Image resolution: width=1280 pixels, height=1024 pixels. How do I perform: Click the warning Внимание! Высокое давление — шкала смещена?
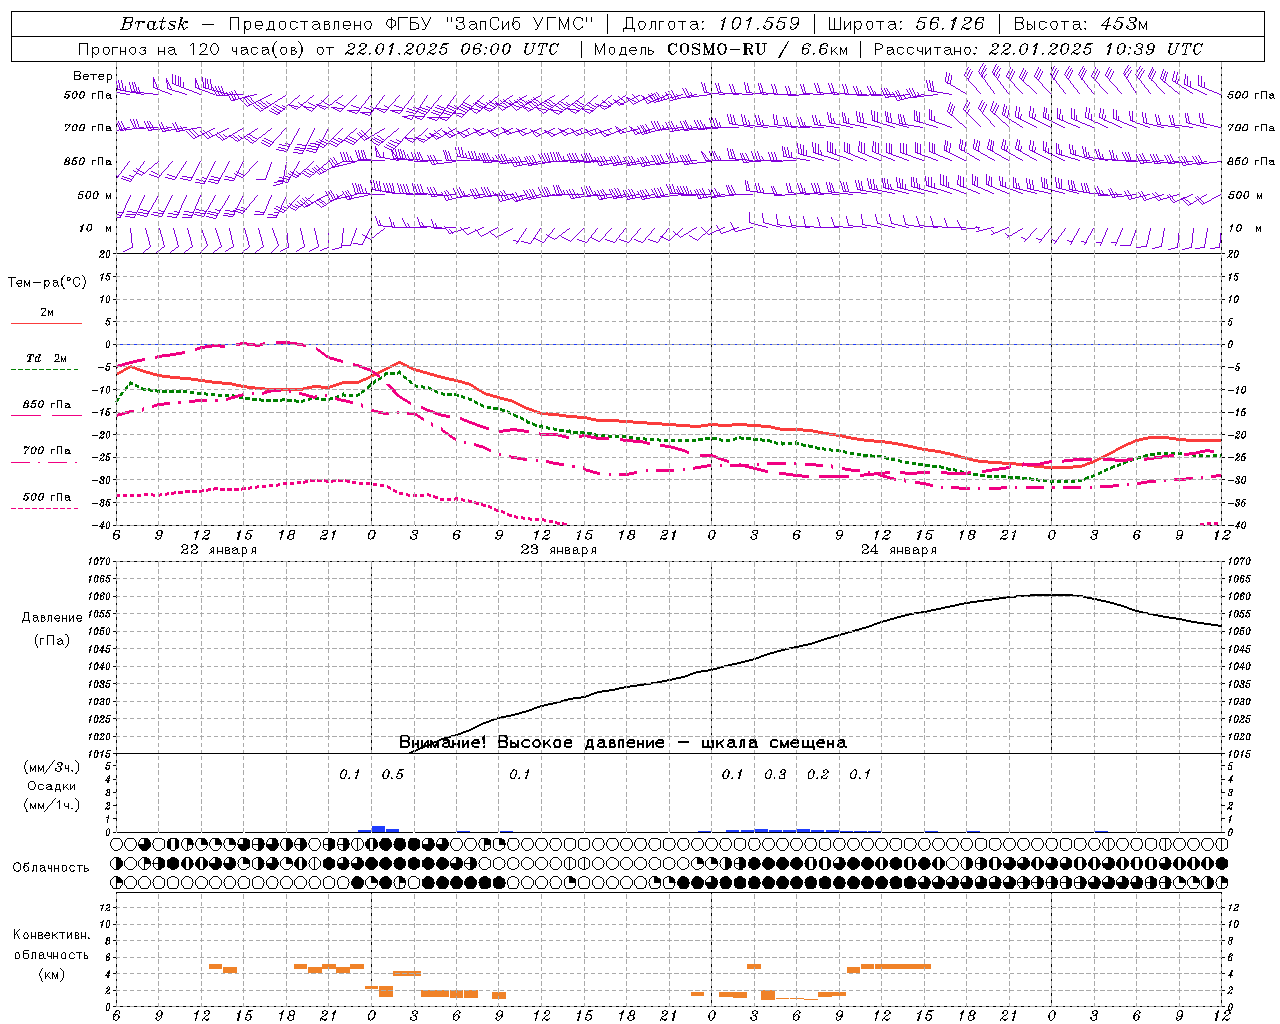[622, 743]
